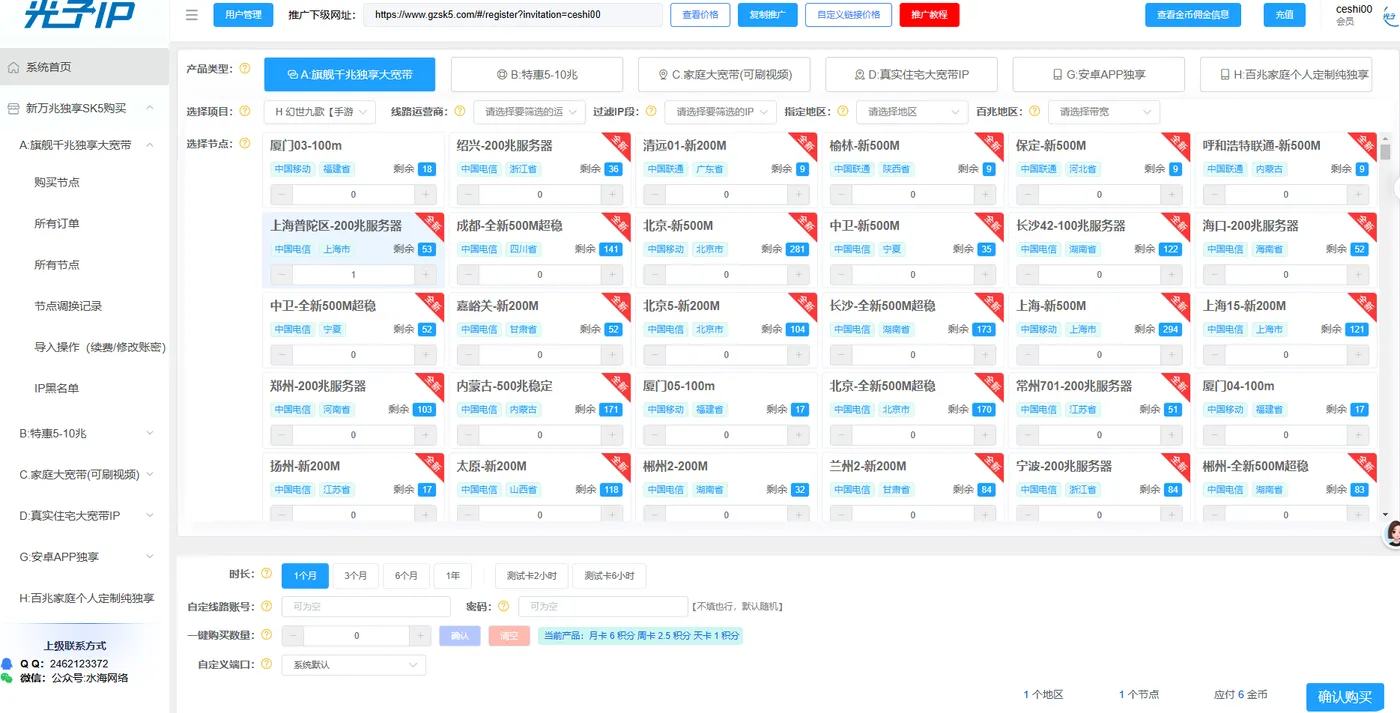Pick the 6个月 duration option
The height and width of the screenshot is (713, 1400).
coord(406,575)
